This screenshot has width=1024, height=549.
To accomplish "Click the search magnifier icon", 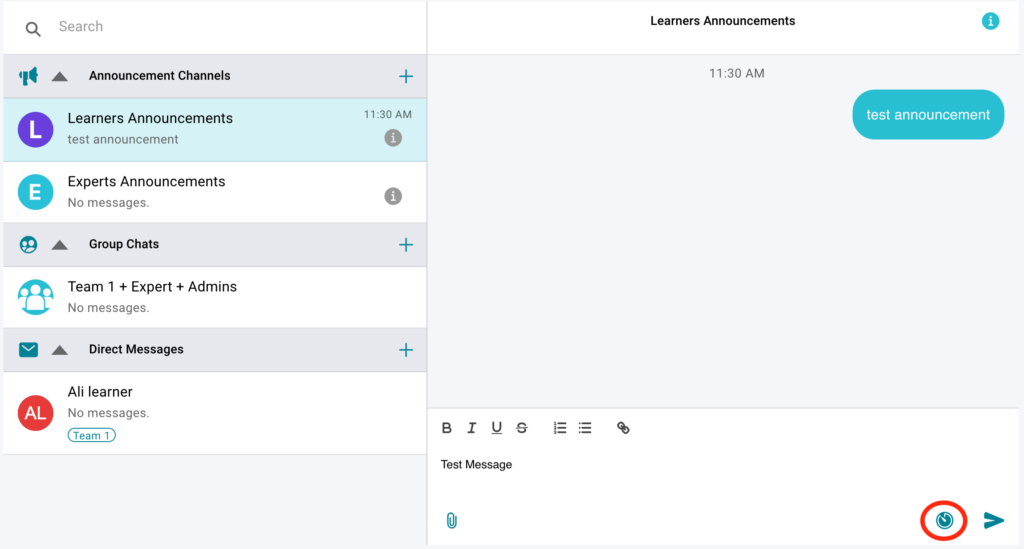I will pos(33,29).
